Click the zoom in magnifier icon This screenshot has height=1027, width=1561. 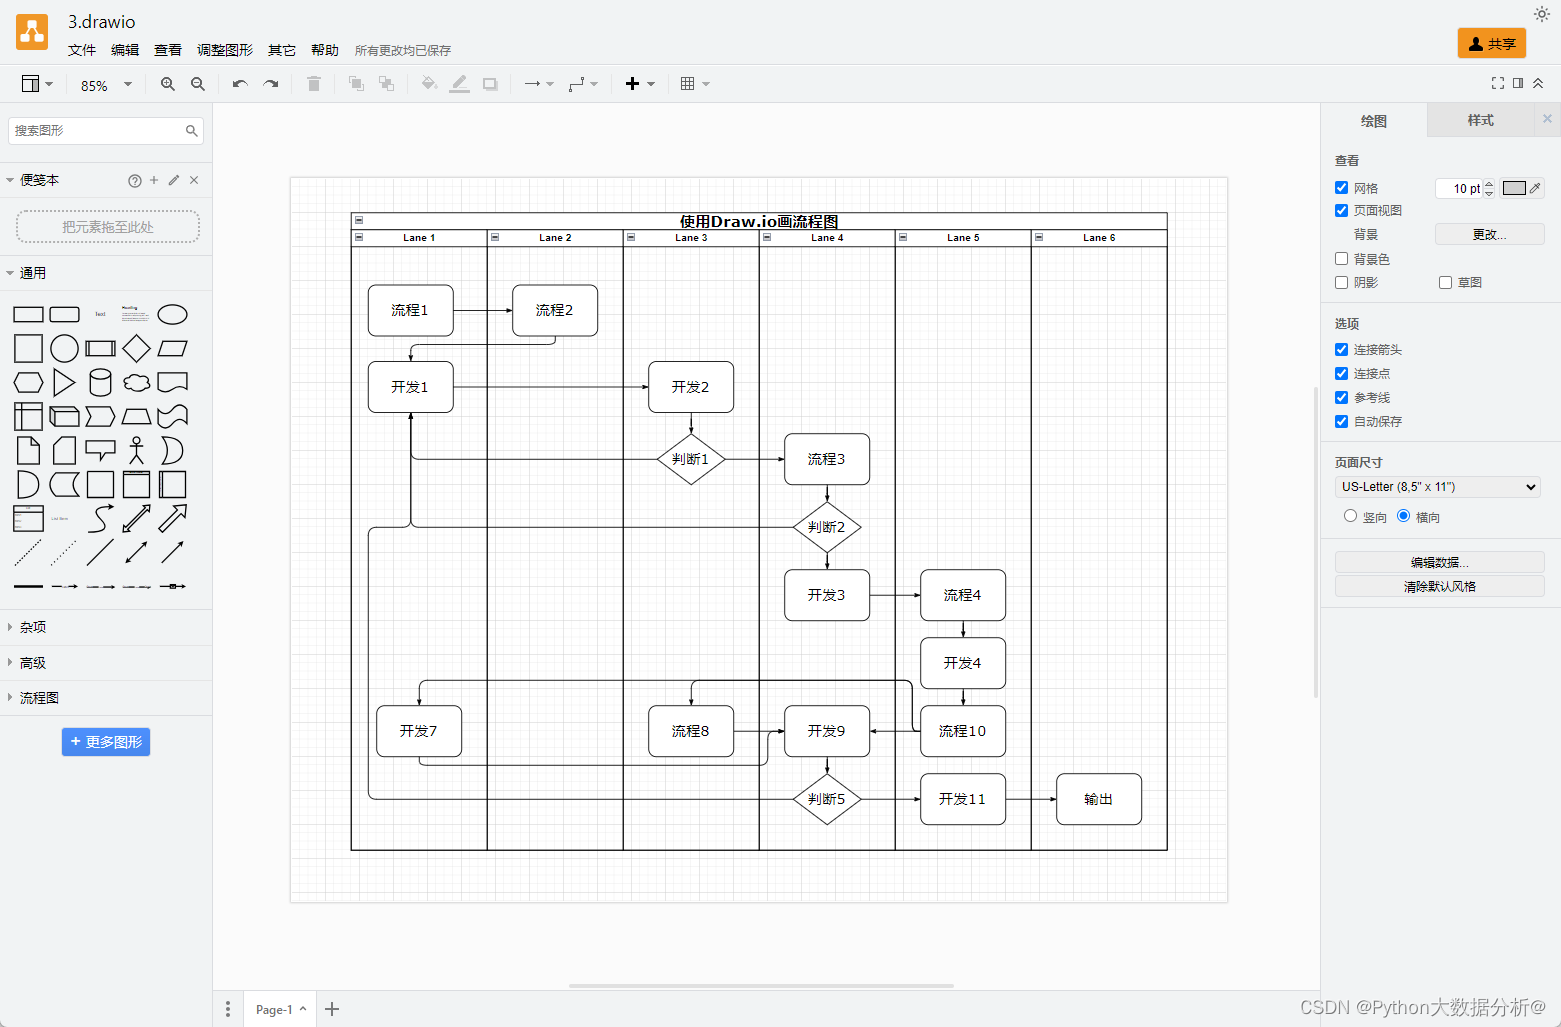[x=168, y=84]
